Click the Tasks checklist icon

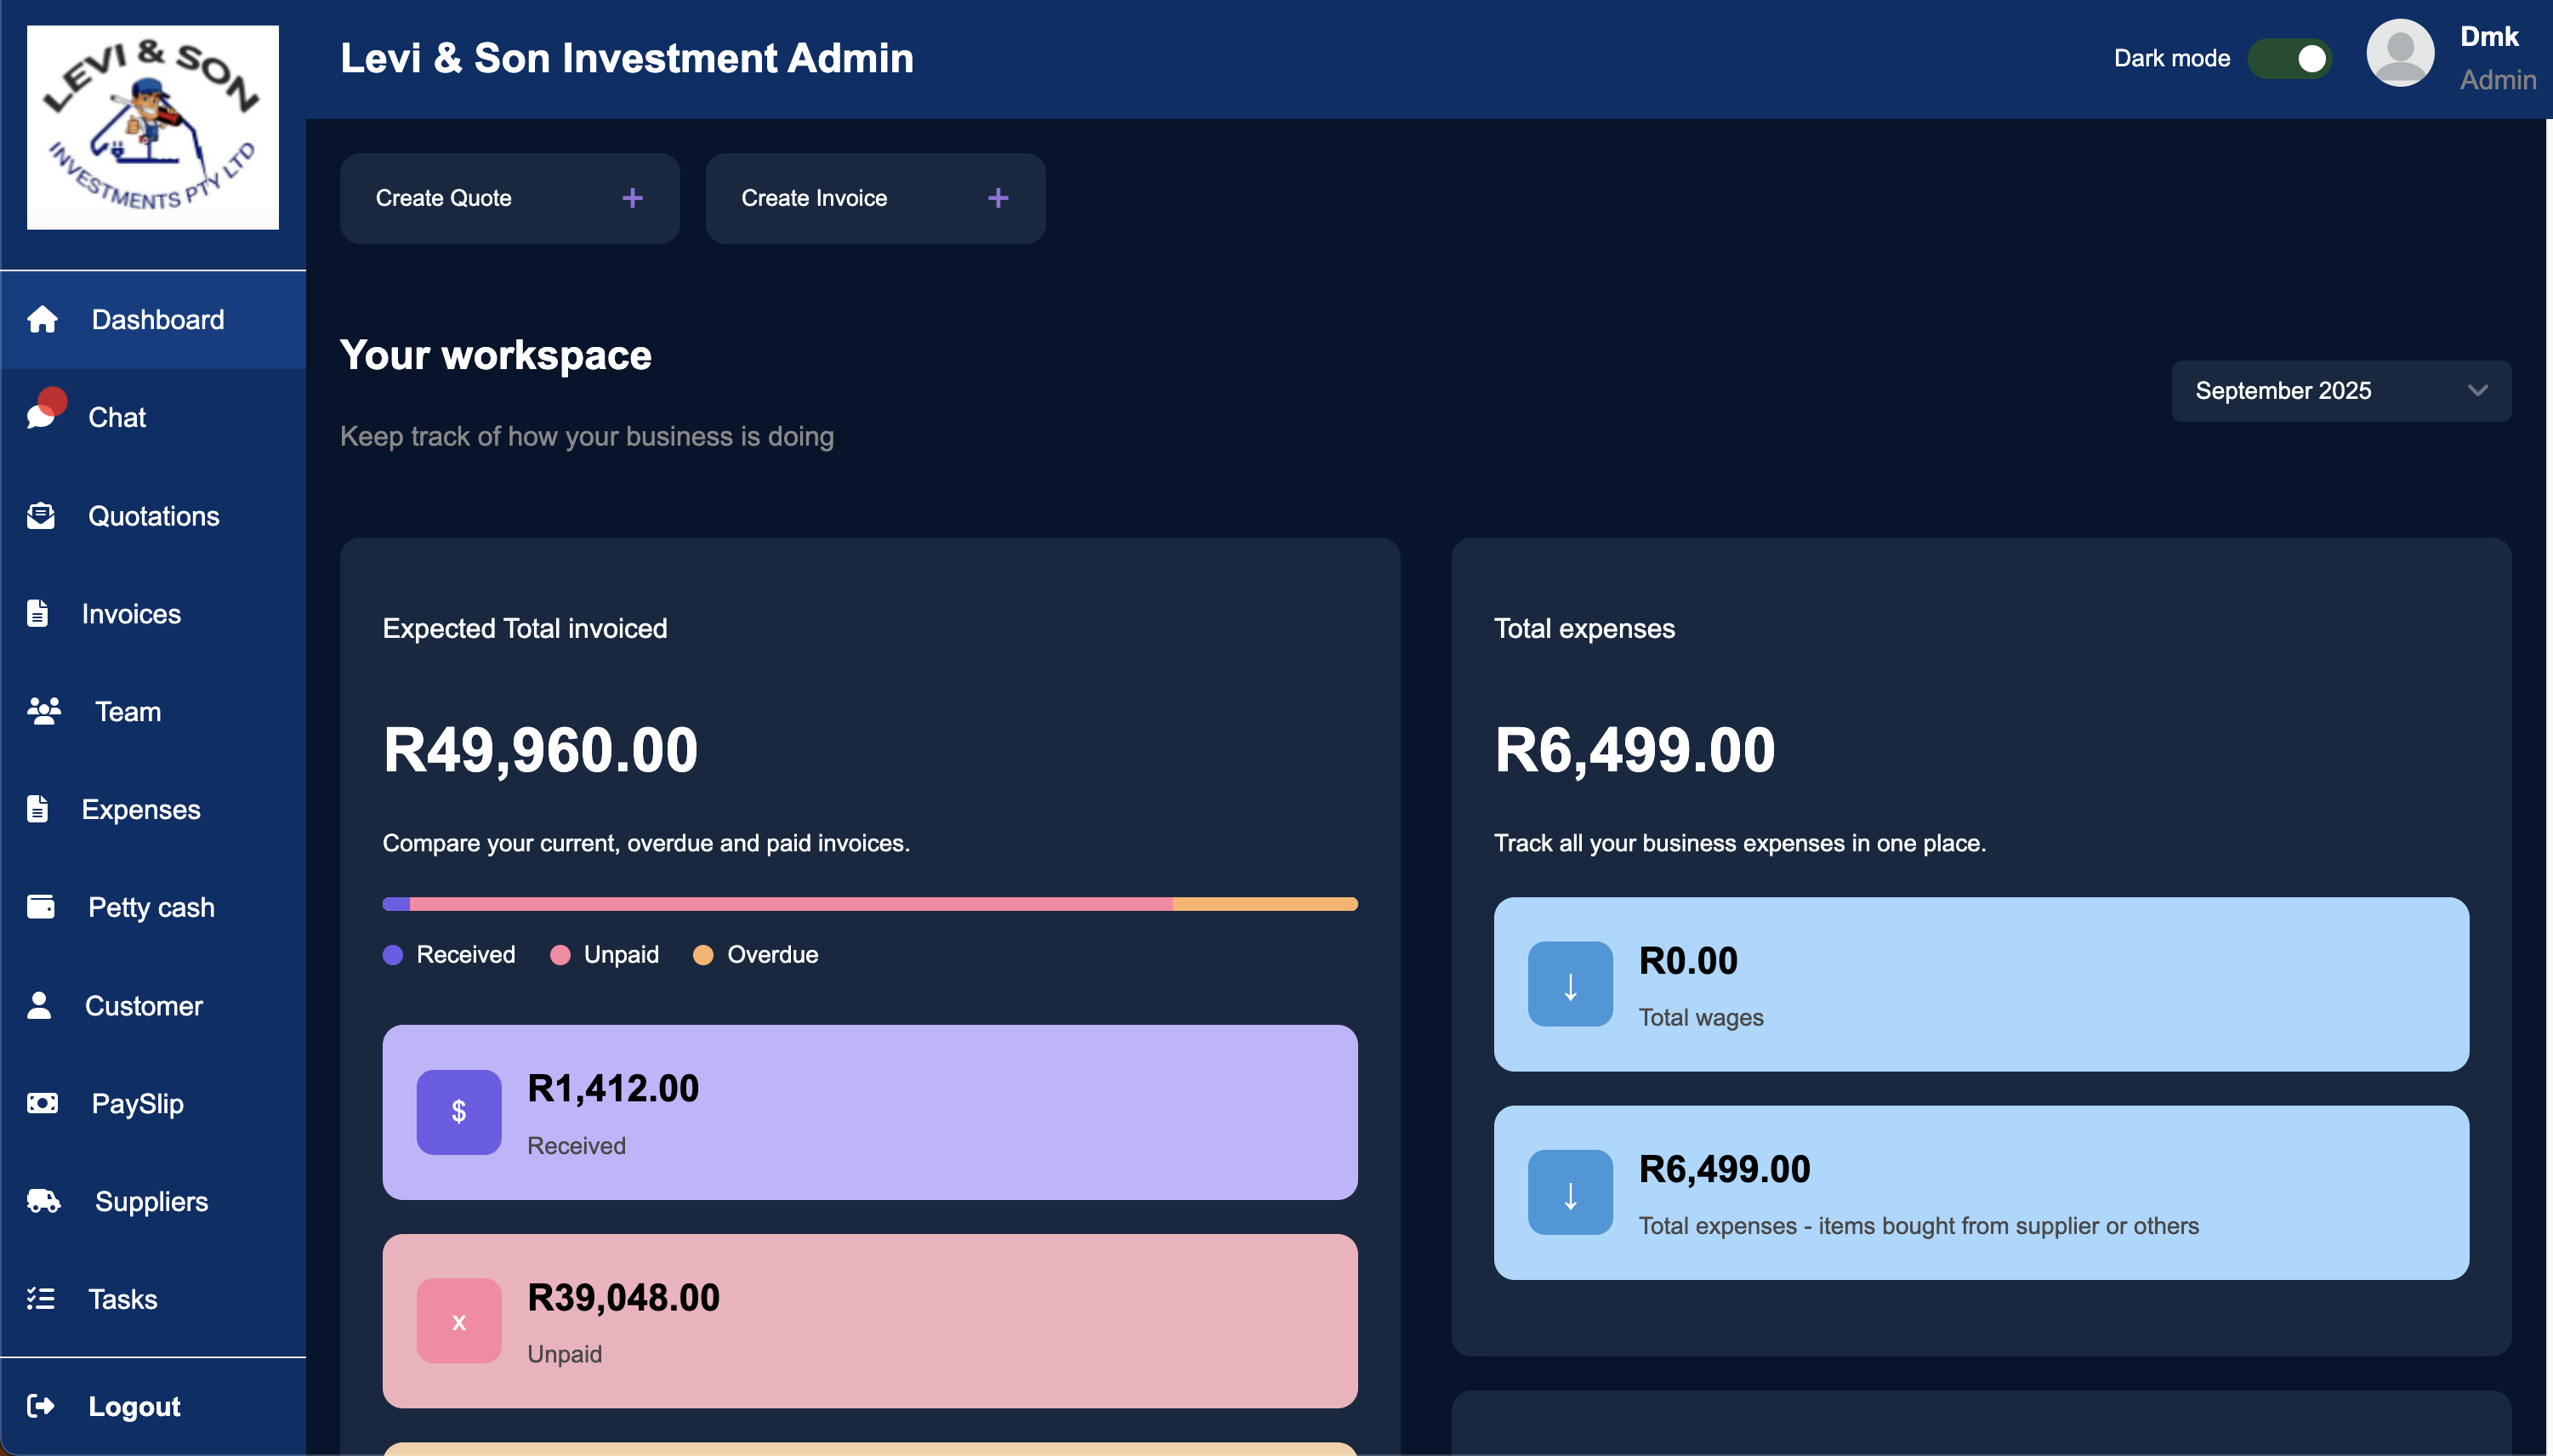pos(41,1299)
